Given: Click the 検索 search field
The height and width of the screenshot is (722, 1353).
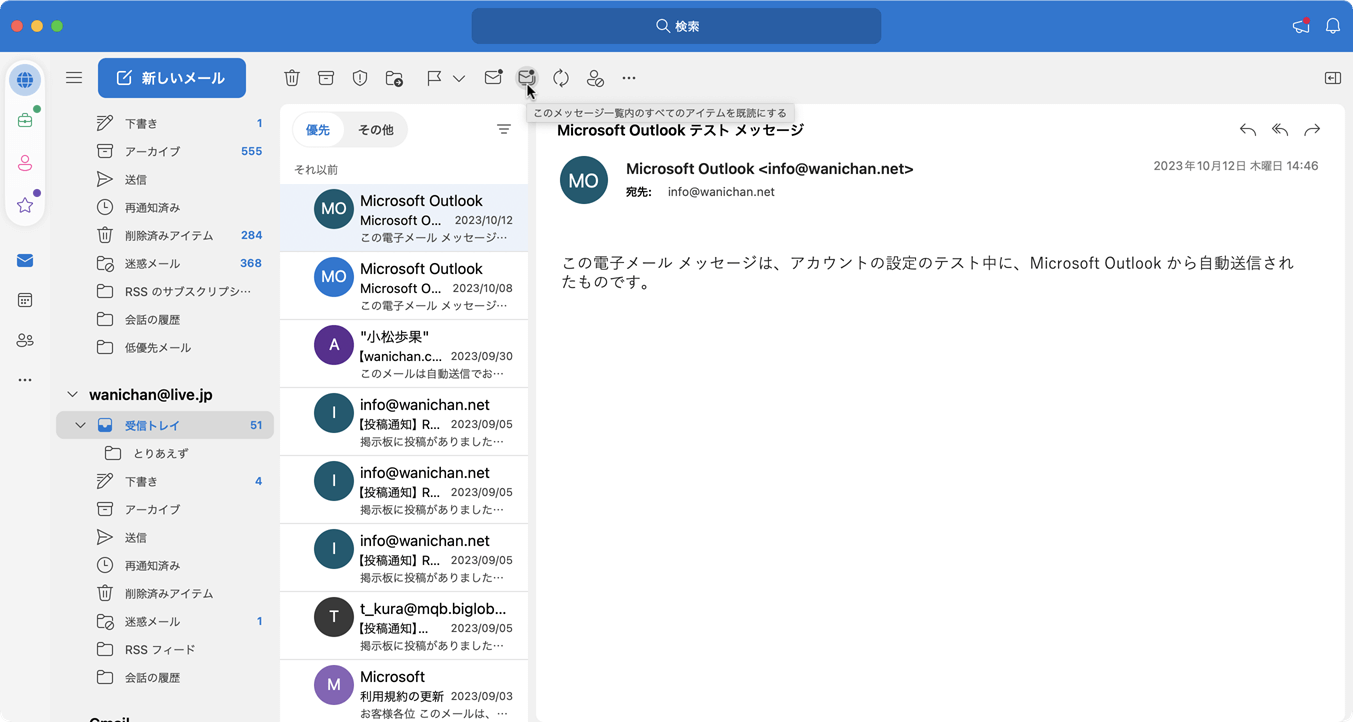Looking at the screenshot, I should (x=676, y=26).
